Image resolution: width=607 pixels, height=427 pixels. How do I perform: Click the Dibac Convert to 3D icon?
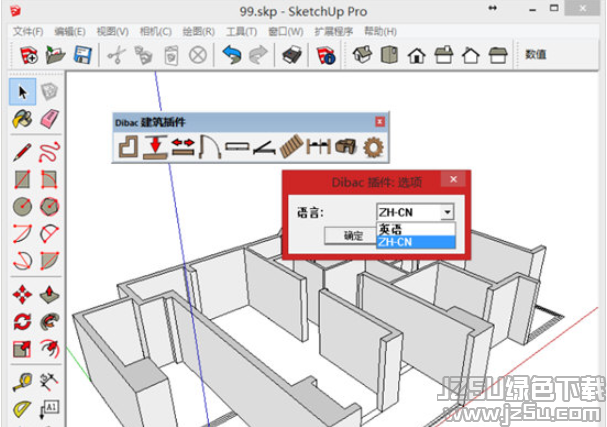[346, 147]
